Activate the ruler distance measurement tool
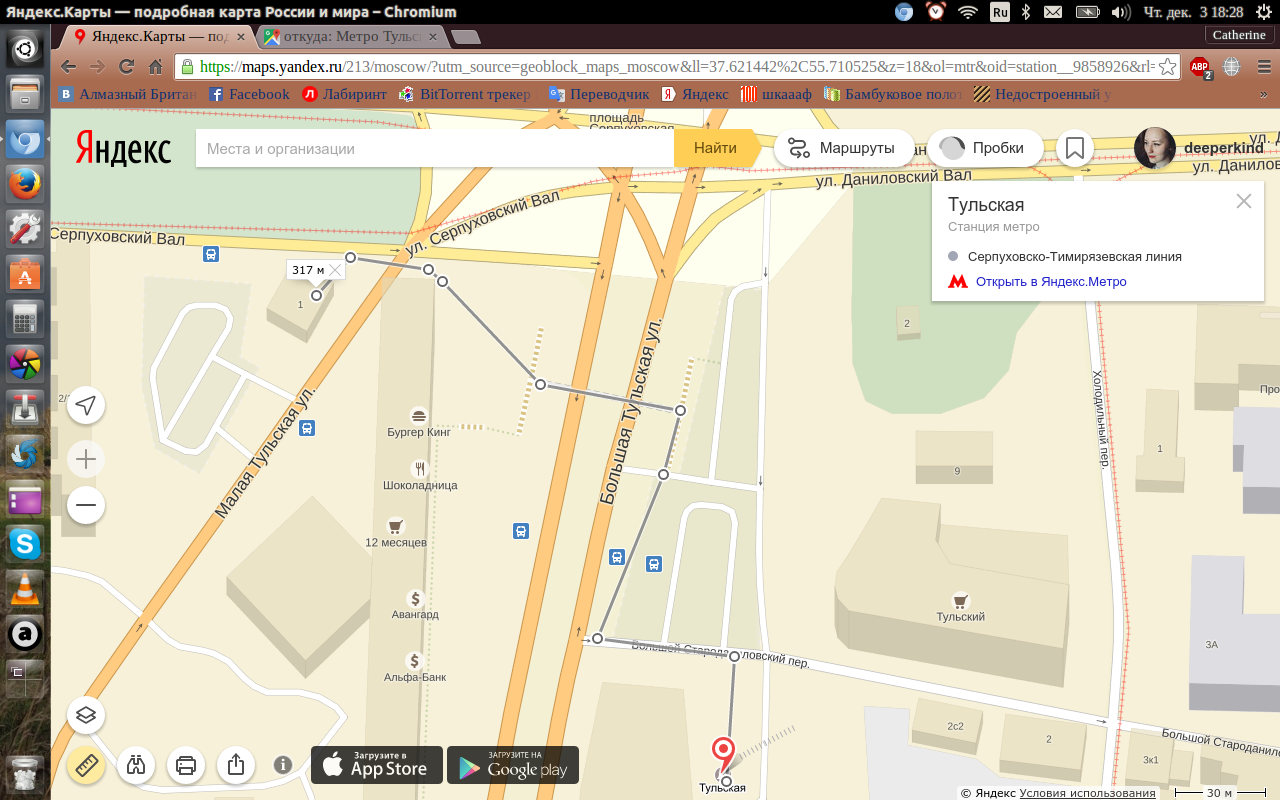Viewport: 1280px width, 800px height. [86, 765]
